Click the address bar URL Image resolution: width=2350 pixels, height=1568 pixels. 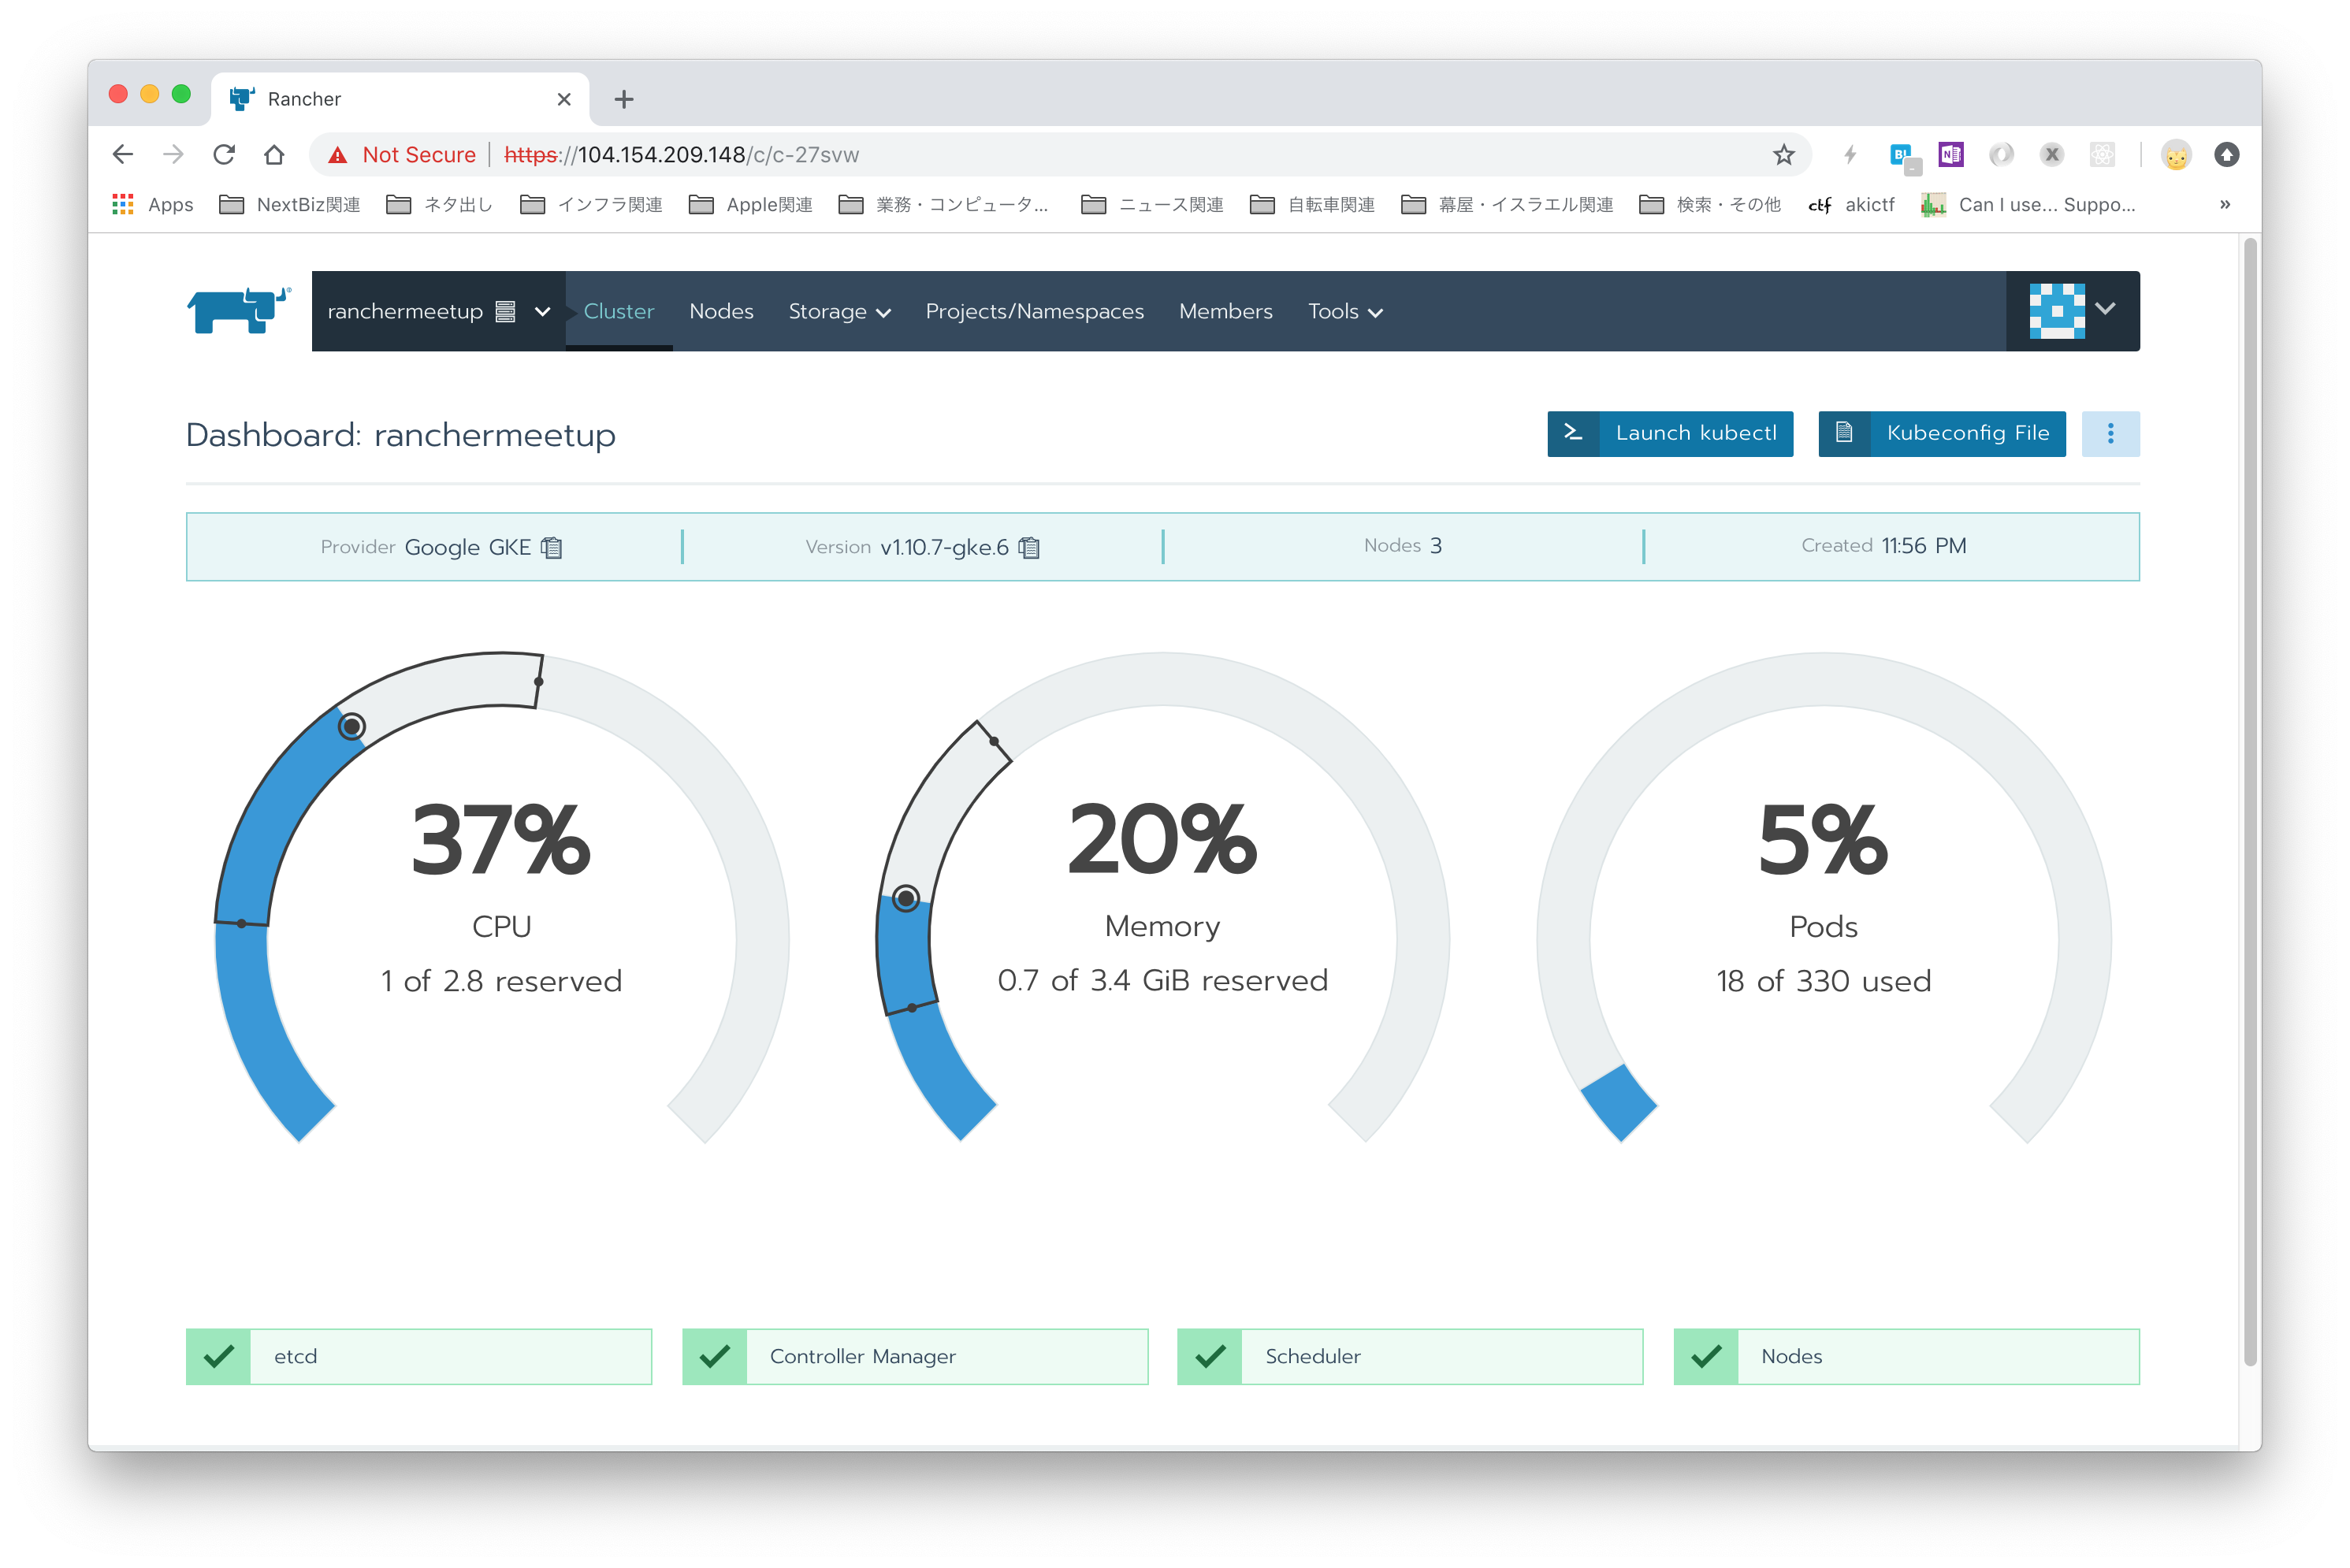682,155
